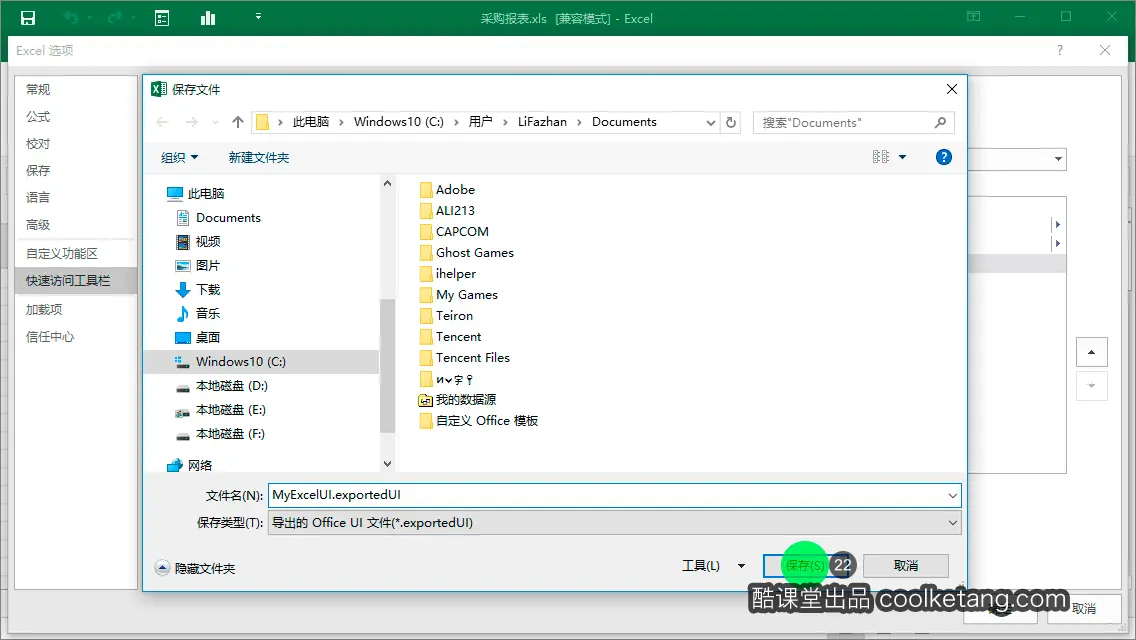The height and width of the screenshot is (640, 1136).
Task: Click the Undo icon in Excel title bar
Action: tap(70, 18)
